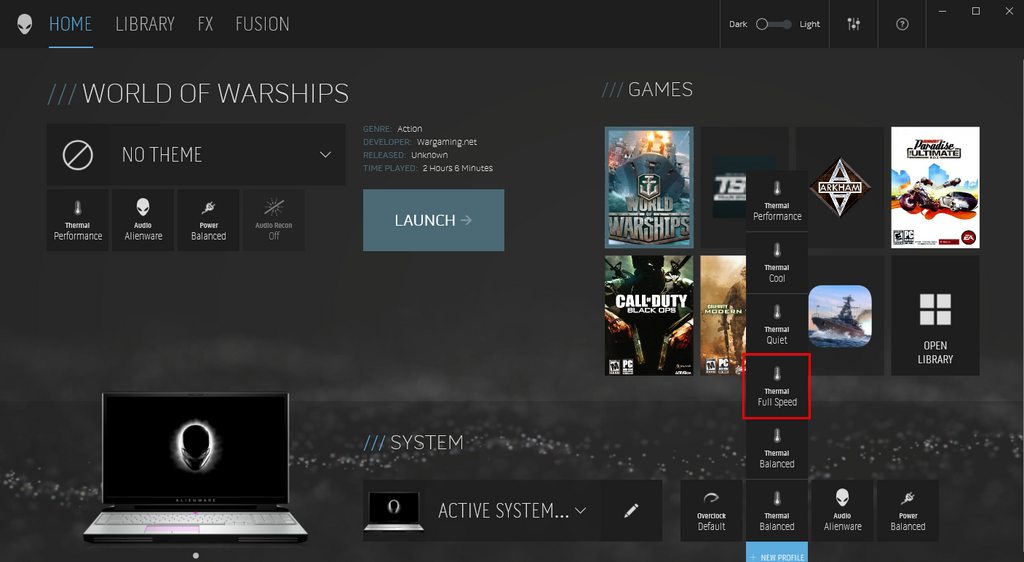The height and width of the screenshot is (562, 1024).
Task: Open the HOME tab
Action: (x=71, y=24)
